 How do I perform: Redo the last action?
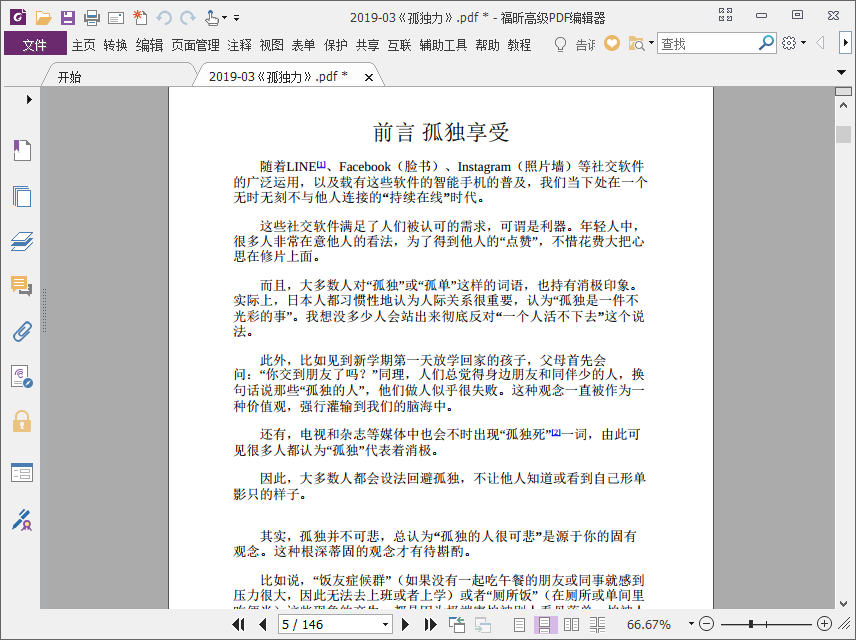click(188, 18)
